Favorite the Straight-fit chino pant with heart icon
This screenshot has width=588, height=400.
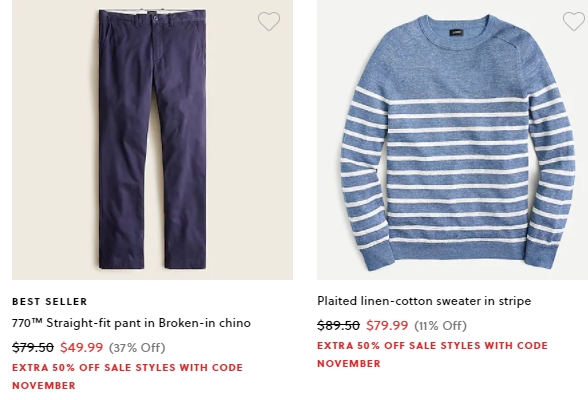269,21
